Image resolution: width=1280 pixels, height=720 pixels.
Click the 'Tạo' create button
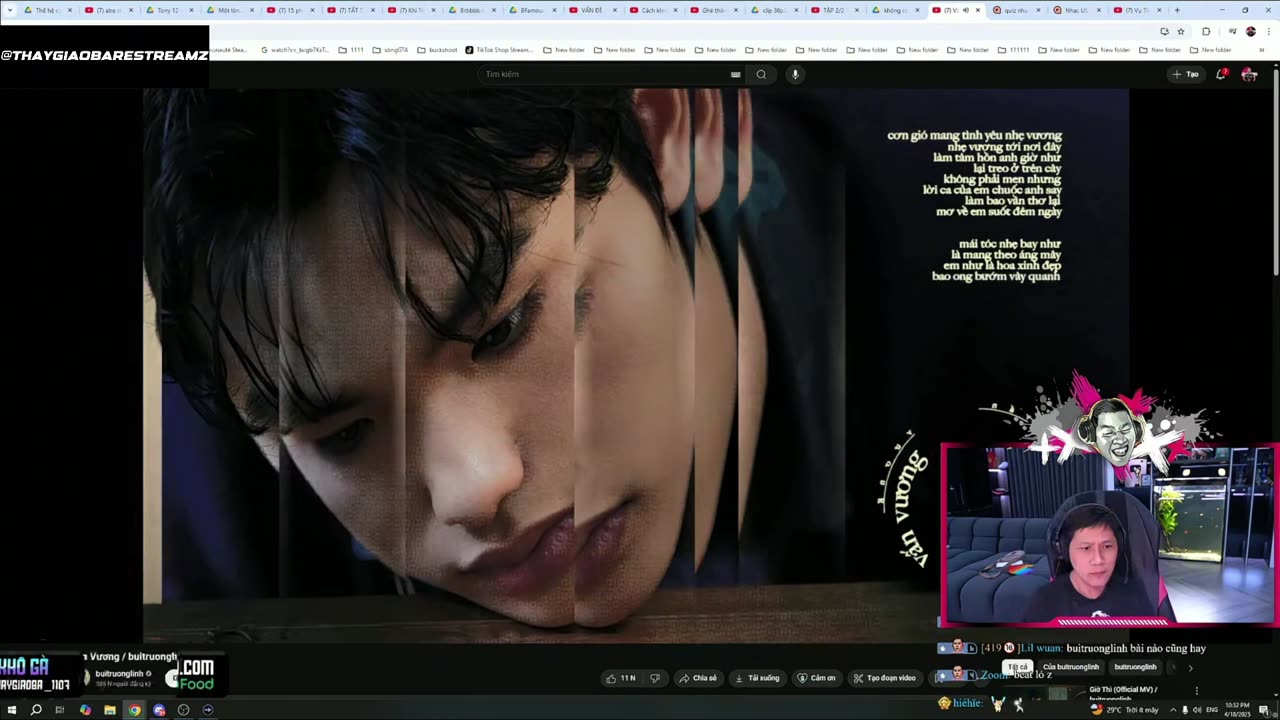(x=1185, y=74)
